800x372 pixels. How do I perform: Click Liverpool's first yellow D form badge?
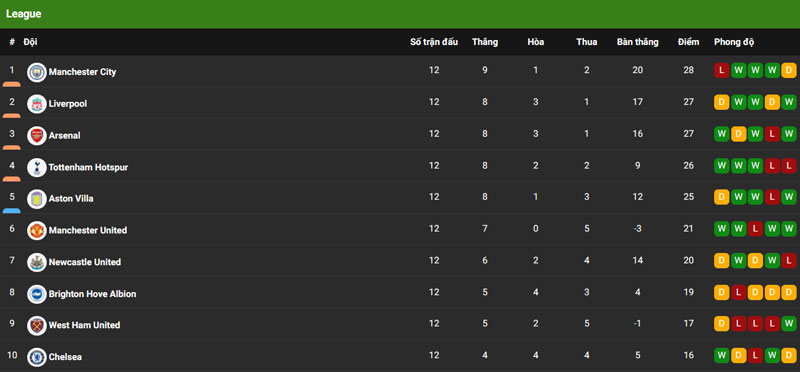(x=721, y=102)
